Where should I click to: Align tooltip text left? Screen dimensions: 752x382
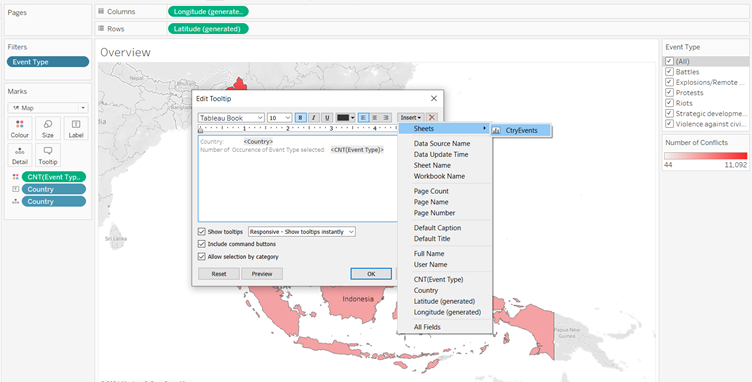coord(363,117)
